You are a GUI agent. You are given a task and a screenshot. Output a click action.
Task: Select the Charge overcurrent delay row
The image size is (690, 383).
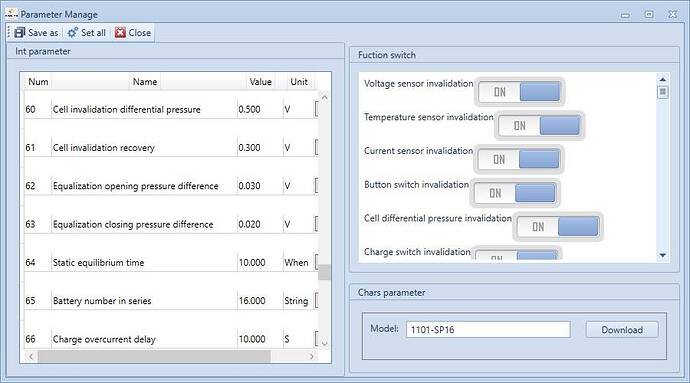point(171,339)
